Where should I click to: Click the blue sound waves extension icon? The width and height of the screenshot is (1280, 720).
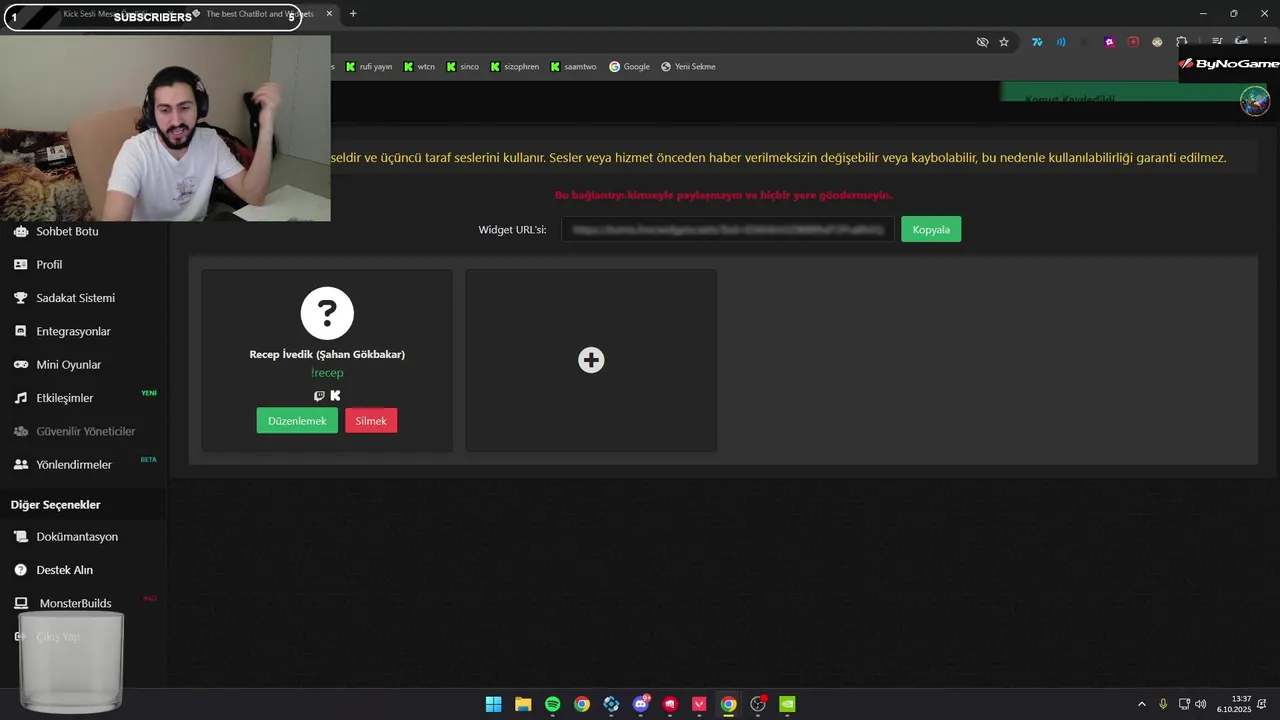[1061, 42]
